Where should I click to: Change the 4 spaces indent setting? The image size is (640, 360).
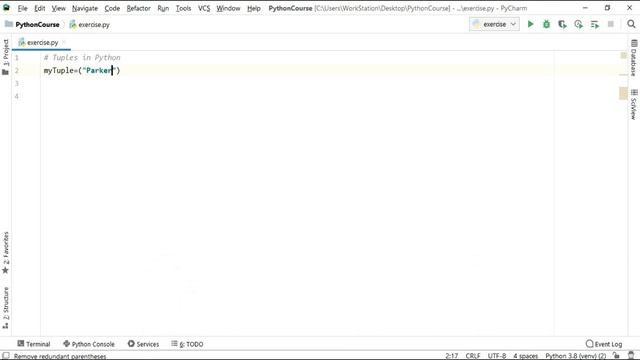coord(525,356)
